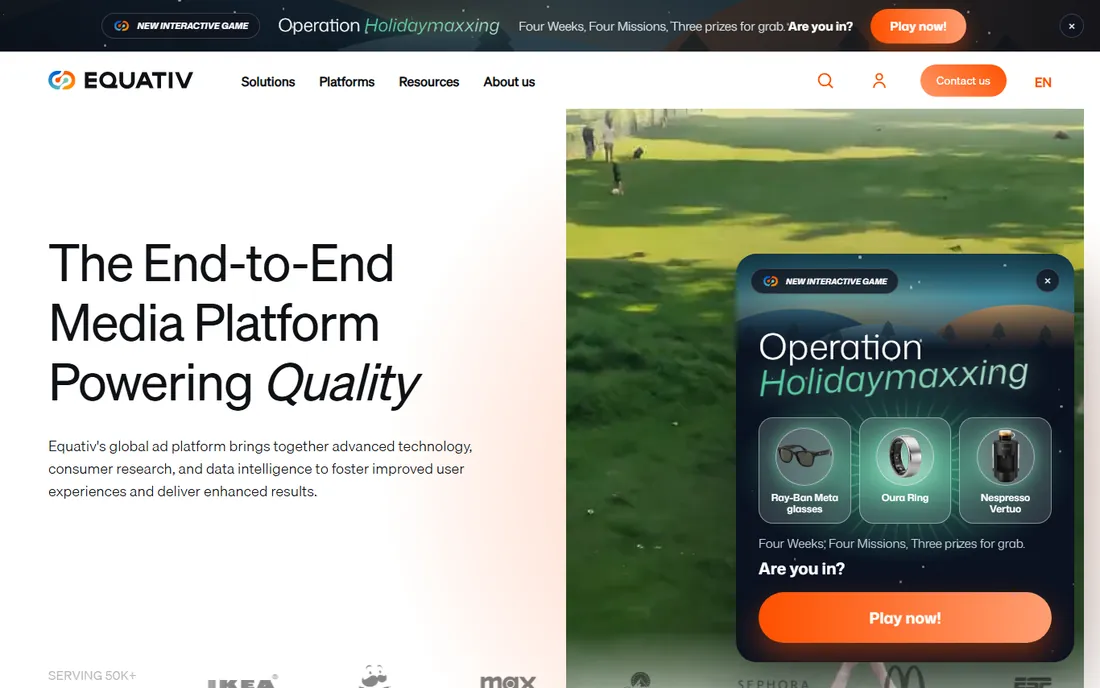Click large Play now button in popup
The width and height of the screenshot is (1100, 688).
(904, 618)
